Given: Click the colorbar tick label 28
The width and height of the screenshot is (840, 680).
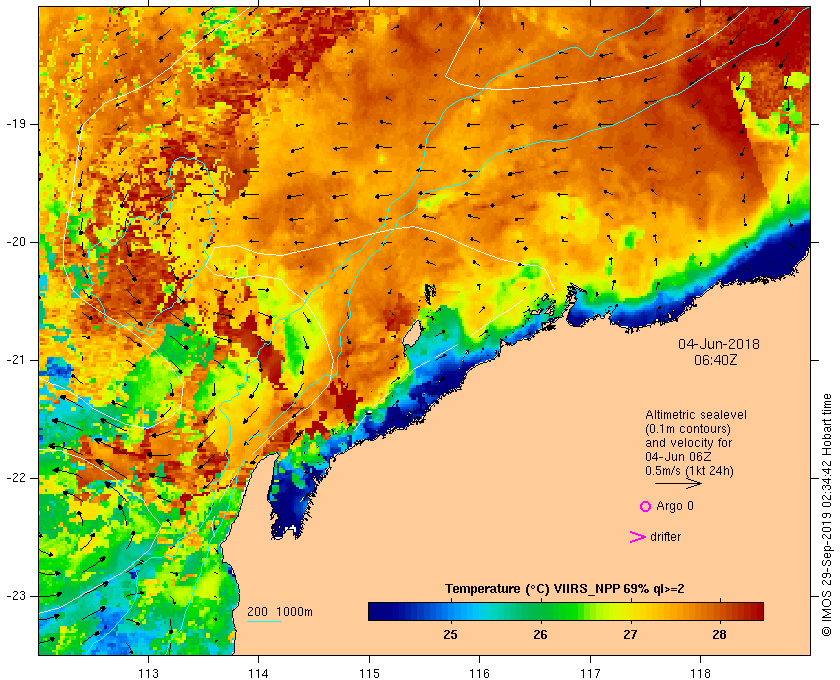Looking at the screenshot, I should coord(719,635).
